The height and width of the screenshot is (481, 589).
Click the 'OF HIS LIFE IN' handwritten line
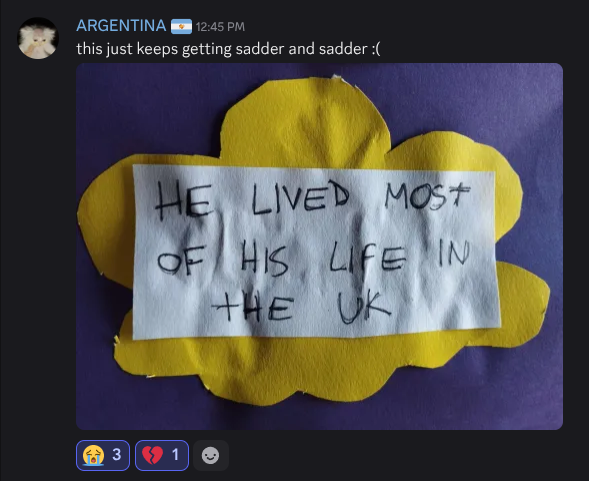[x=314, y=257]
